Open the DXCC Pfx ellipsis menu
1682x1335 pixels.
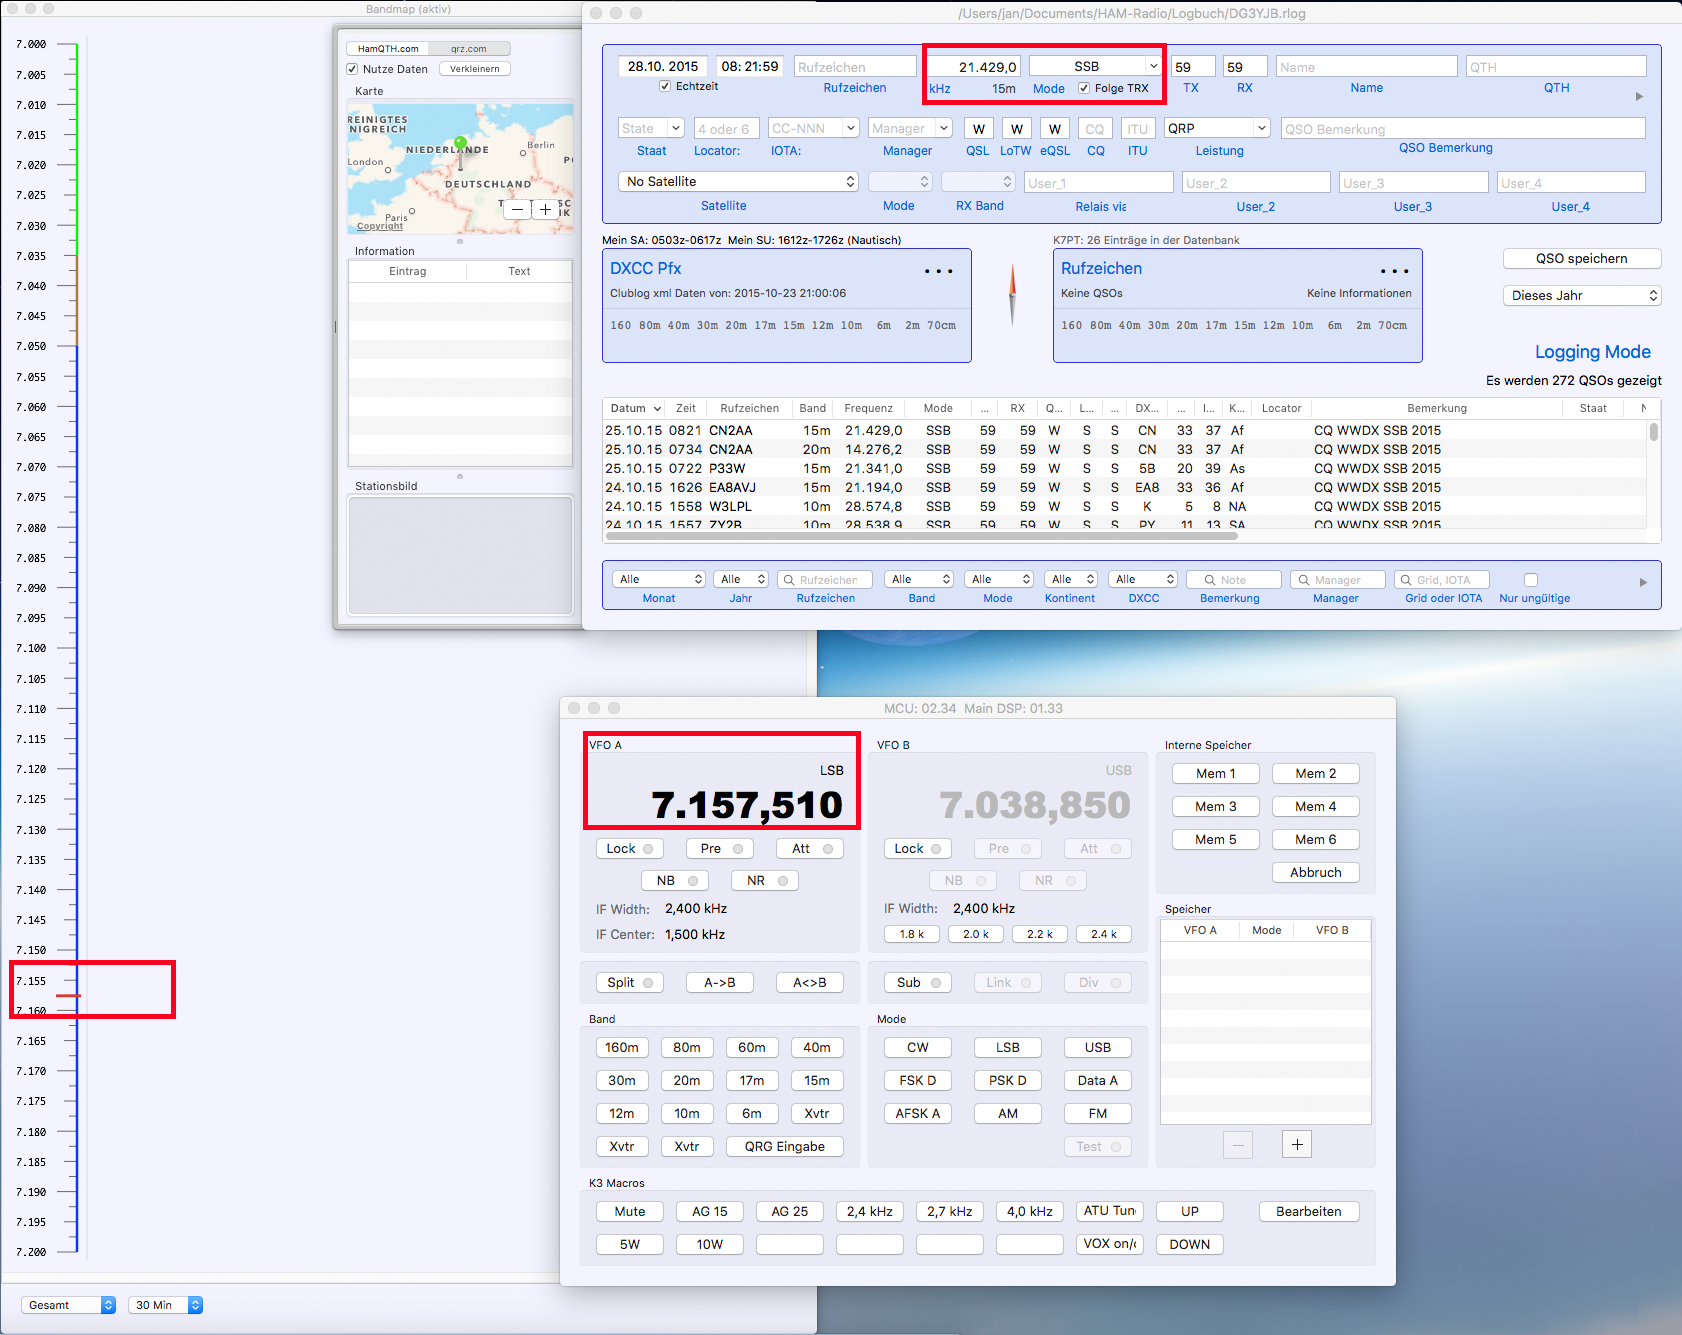click(938, 271)
